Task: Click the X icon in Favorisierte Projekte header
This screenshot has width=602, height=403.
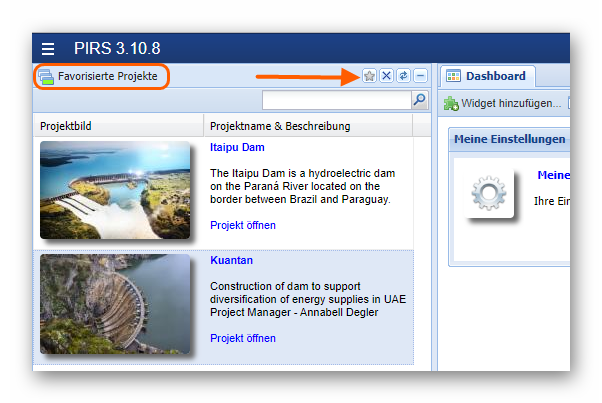Action: pos(386,76)
